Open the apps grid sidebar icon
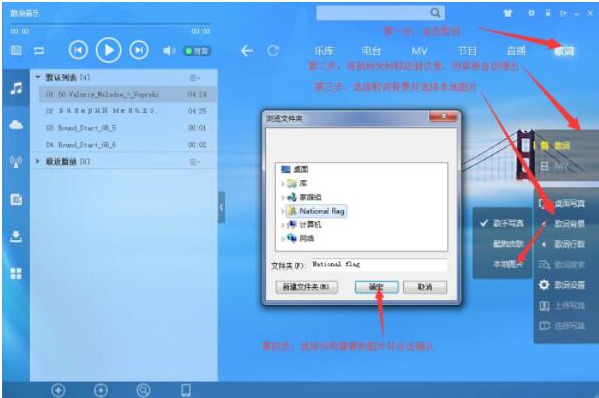 coord(16,273)
